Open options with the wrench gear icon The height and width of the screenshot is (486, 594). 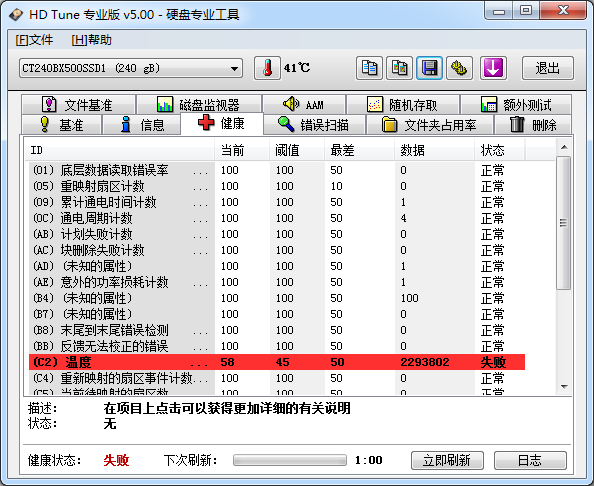coord(460,68)
